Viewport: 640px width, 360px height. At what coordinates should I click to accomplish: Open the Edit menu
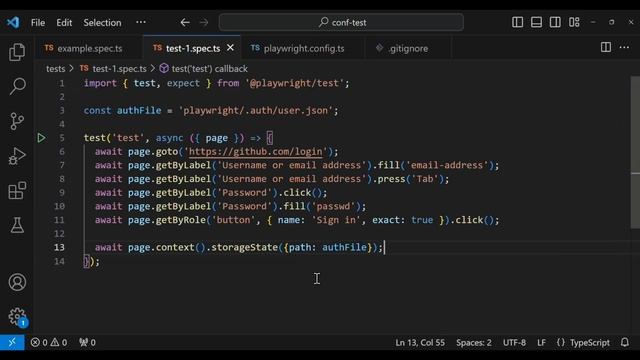[64, 22]
